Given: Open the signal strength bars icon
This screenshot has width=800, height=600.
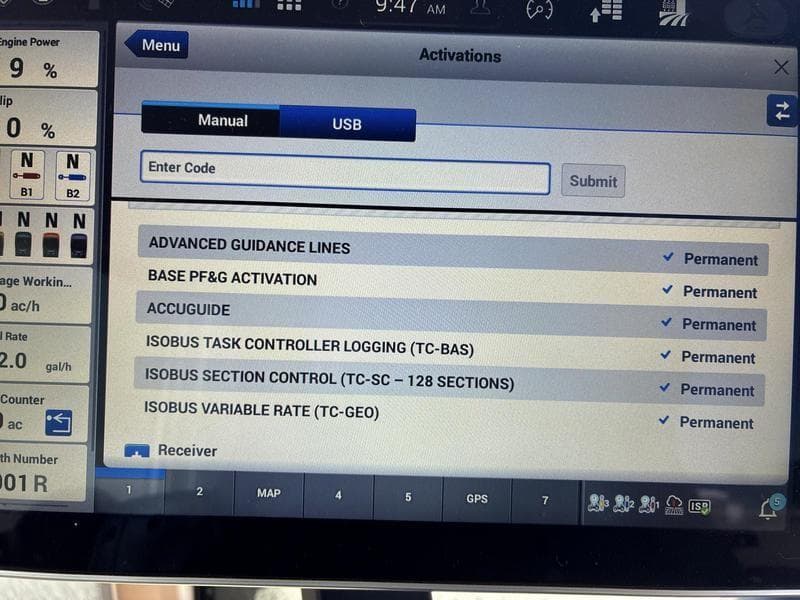Looking at the screenshot, I should (246, 4).
